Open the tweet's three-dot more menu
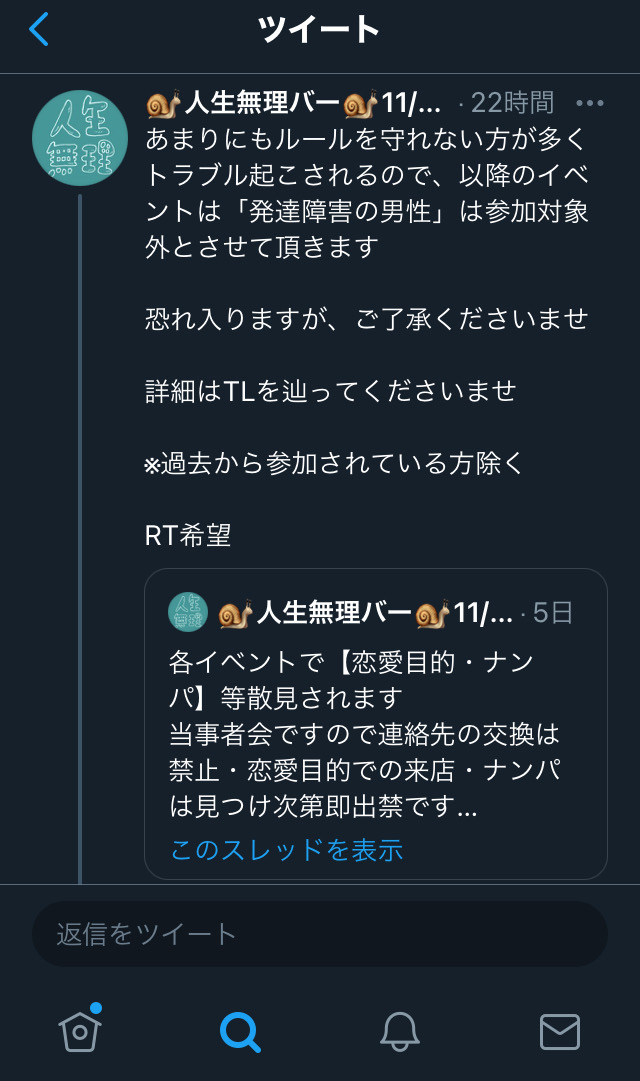Image resolution: width=640 pixels, height=1081 pixels. click(590, 103)
